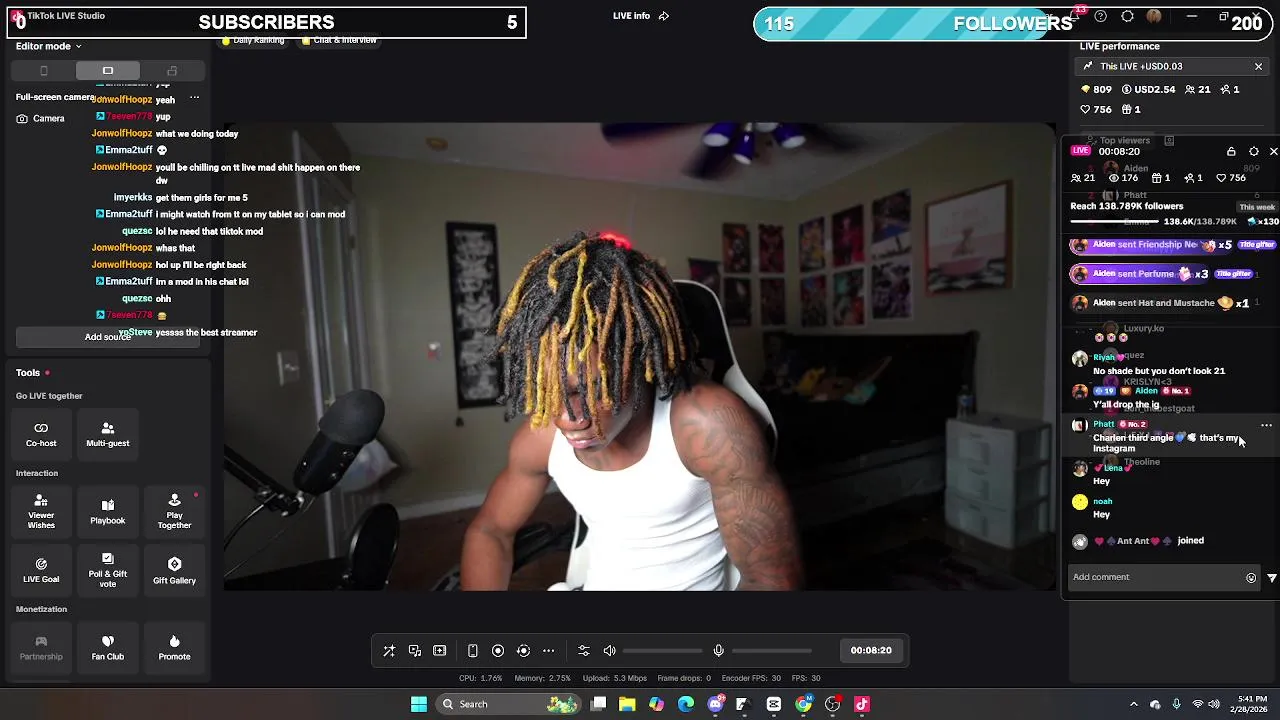Mute the speaker output
1280x720 pixels.
coord(609,651)
